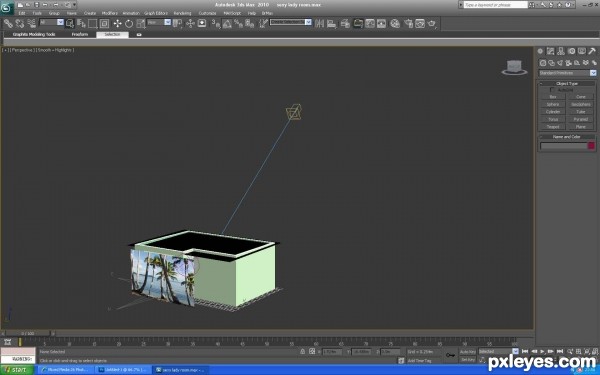Select the Link tool in main toolbar
This screenshot has width=600, height=375.
[x=8, y=24]
